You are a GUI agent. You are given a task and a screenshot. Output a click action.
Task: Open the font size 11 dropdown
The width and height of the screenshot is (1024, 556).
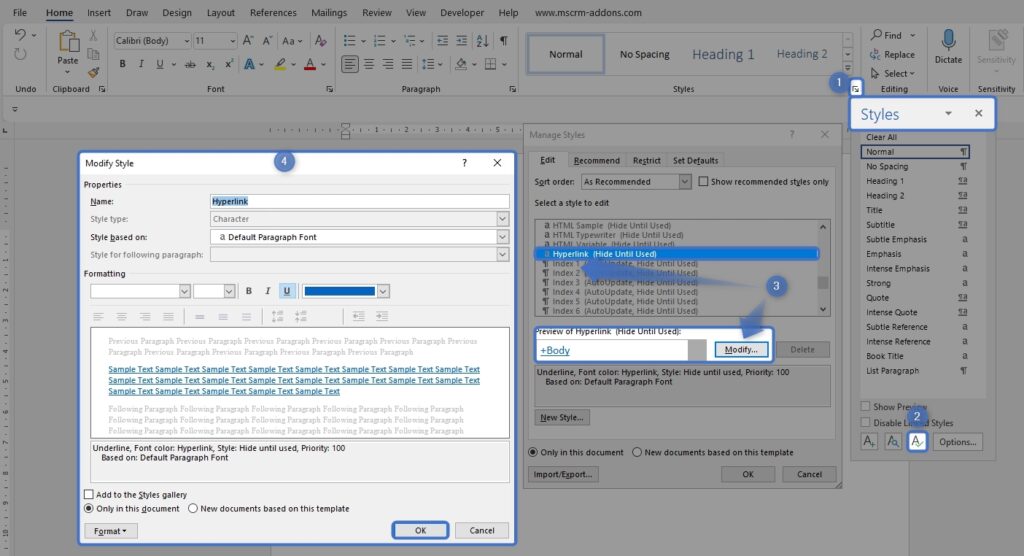point(232,41)
